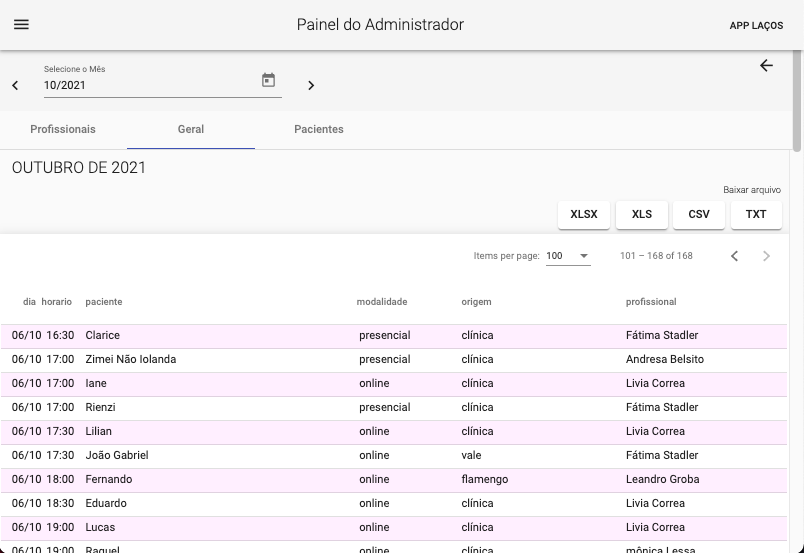This screenshot has height=553, width=804.
Task: Export data as TXT
Action: pyautogui.click(x=756, y=214)
